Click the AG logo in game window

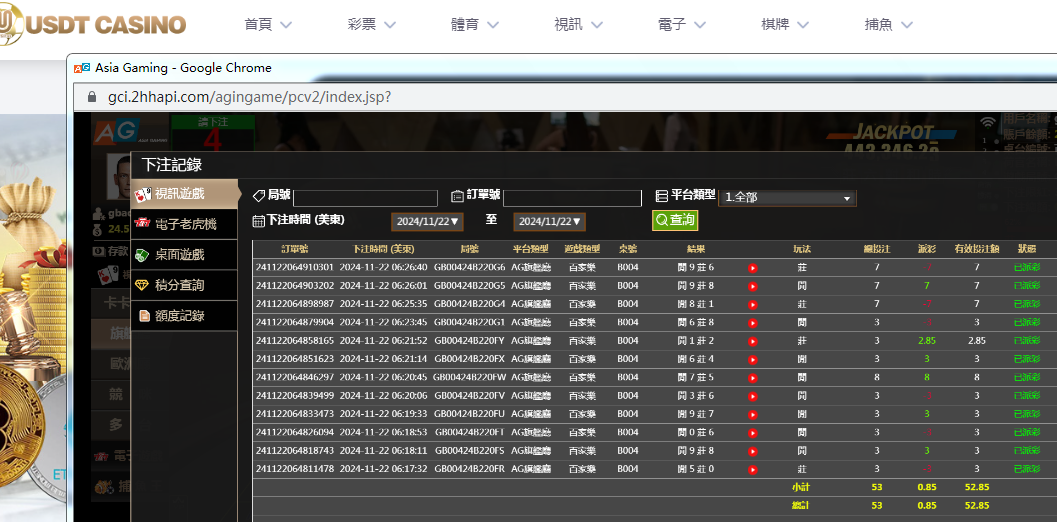click(116, 133)
